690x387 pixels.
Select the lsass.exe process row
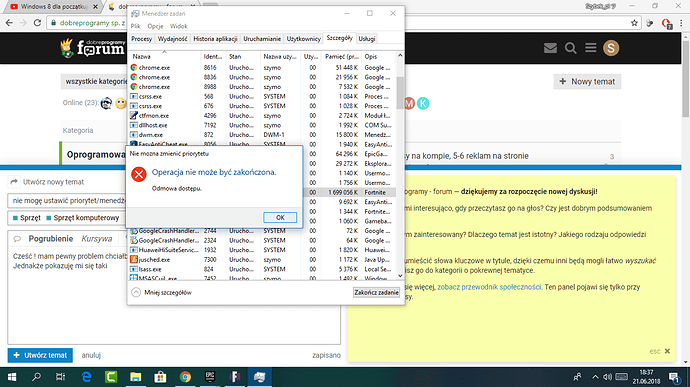(x=262, y=269)
